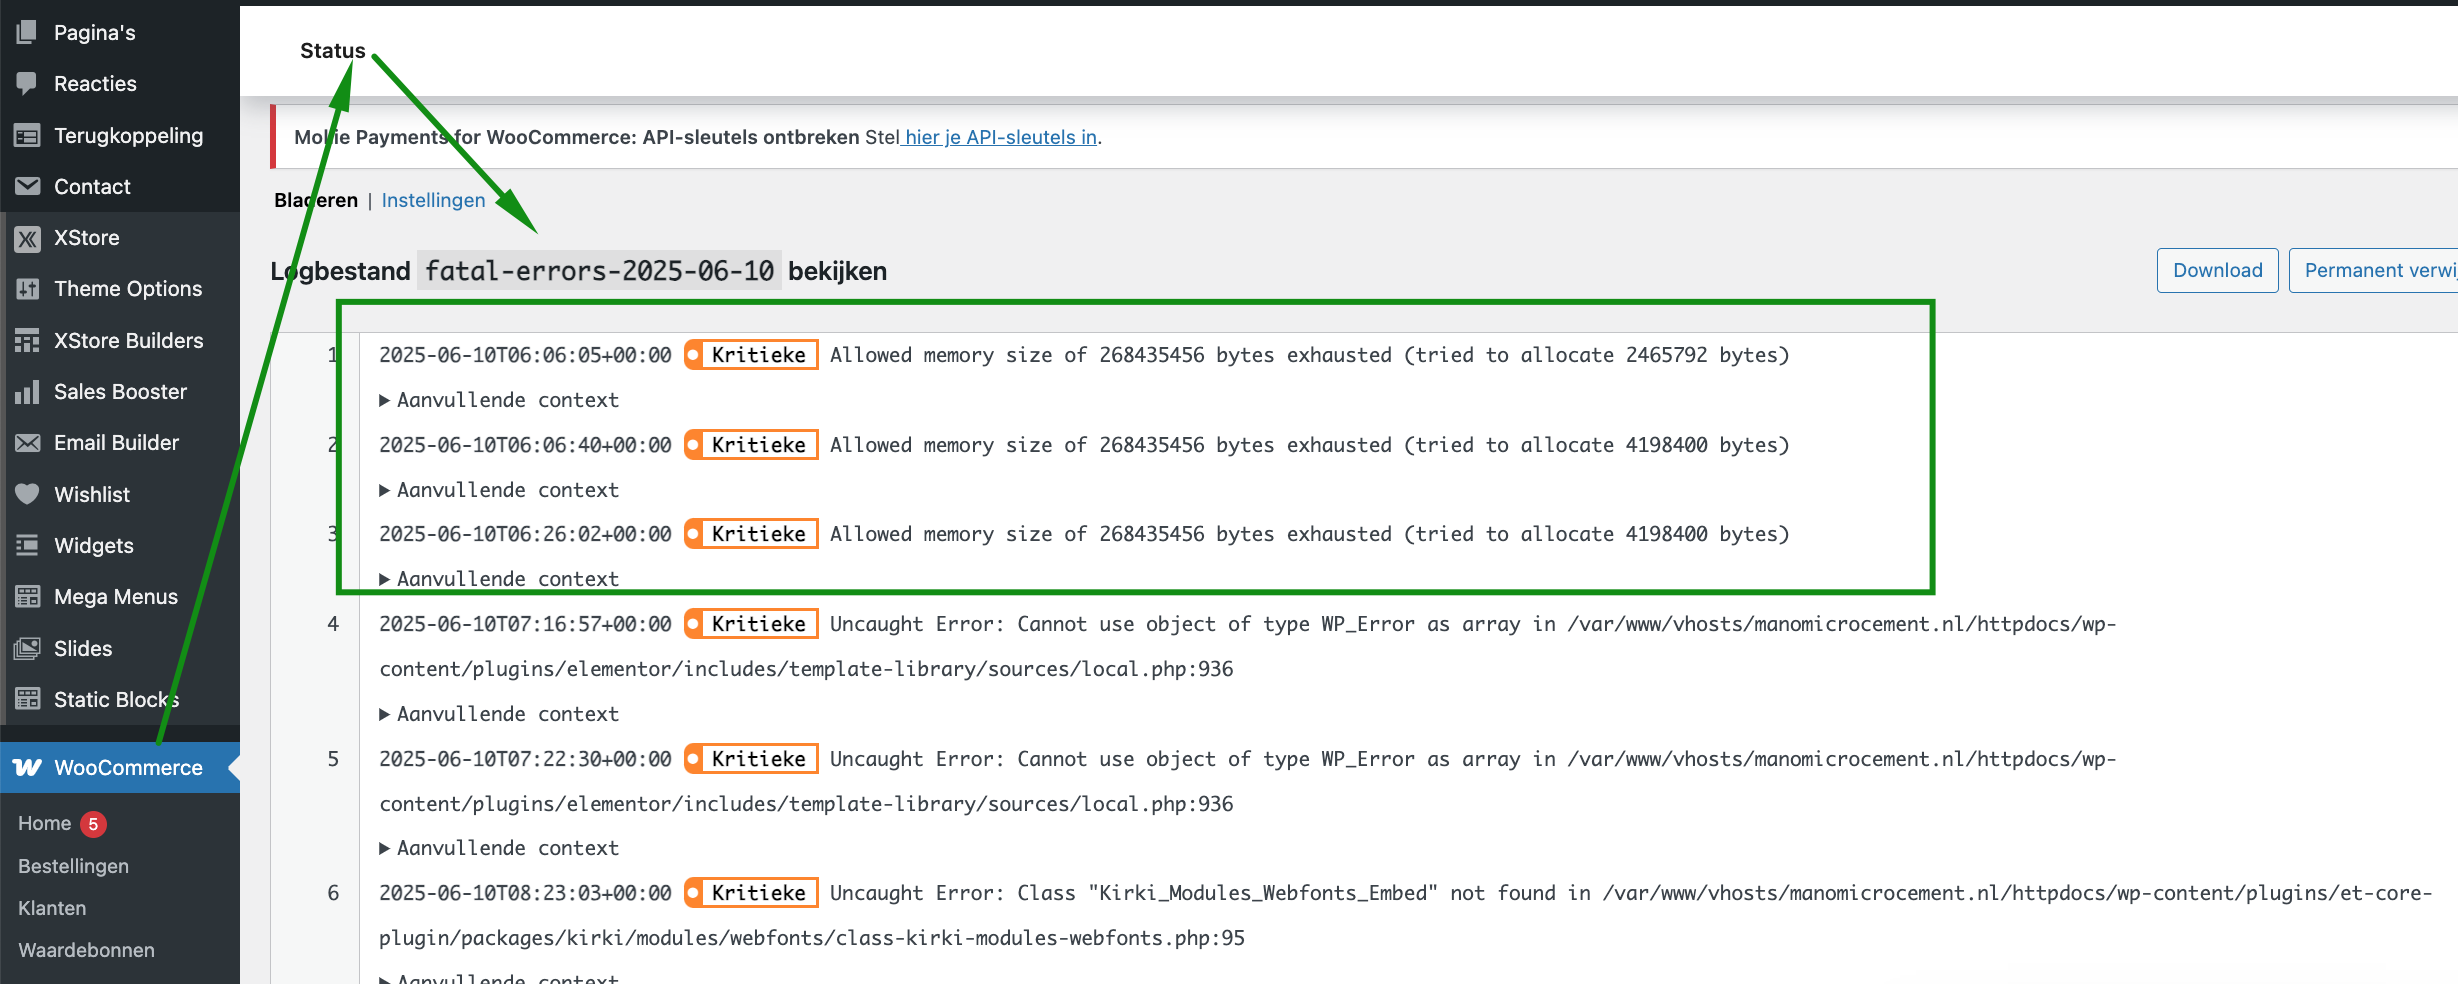Screen dimensions: 2458x984
Task: Click the XStore logo icon
Action: (x=27, y=238)
